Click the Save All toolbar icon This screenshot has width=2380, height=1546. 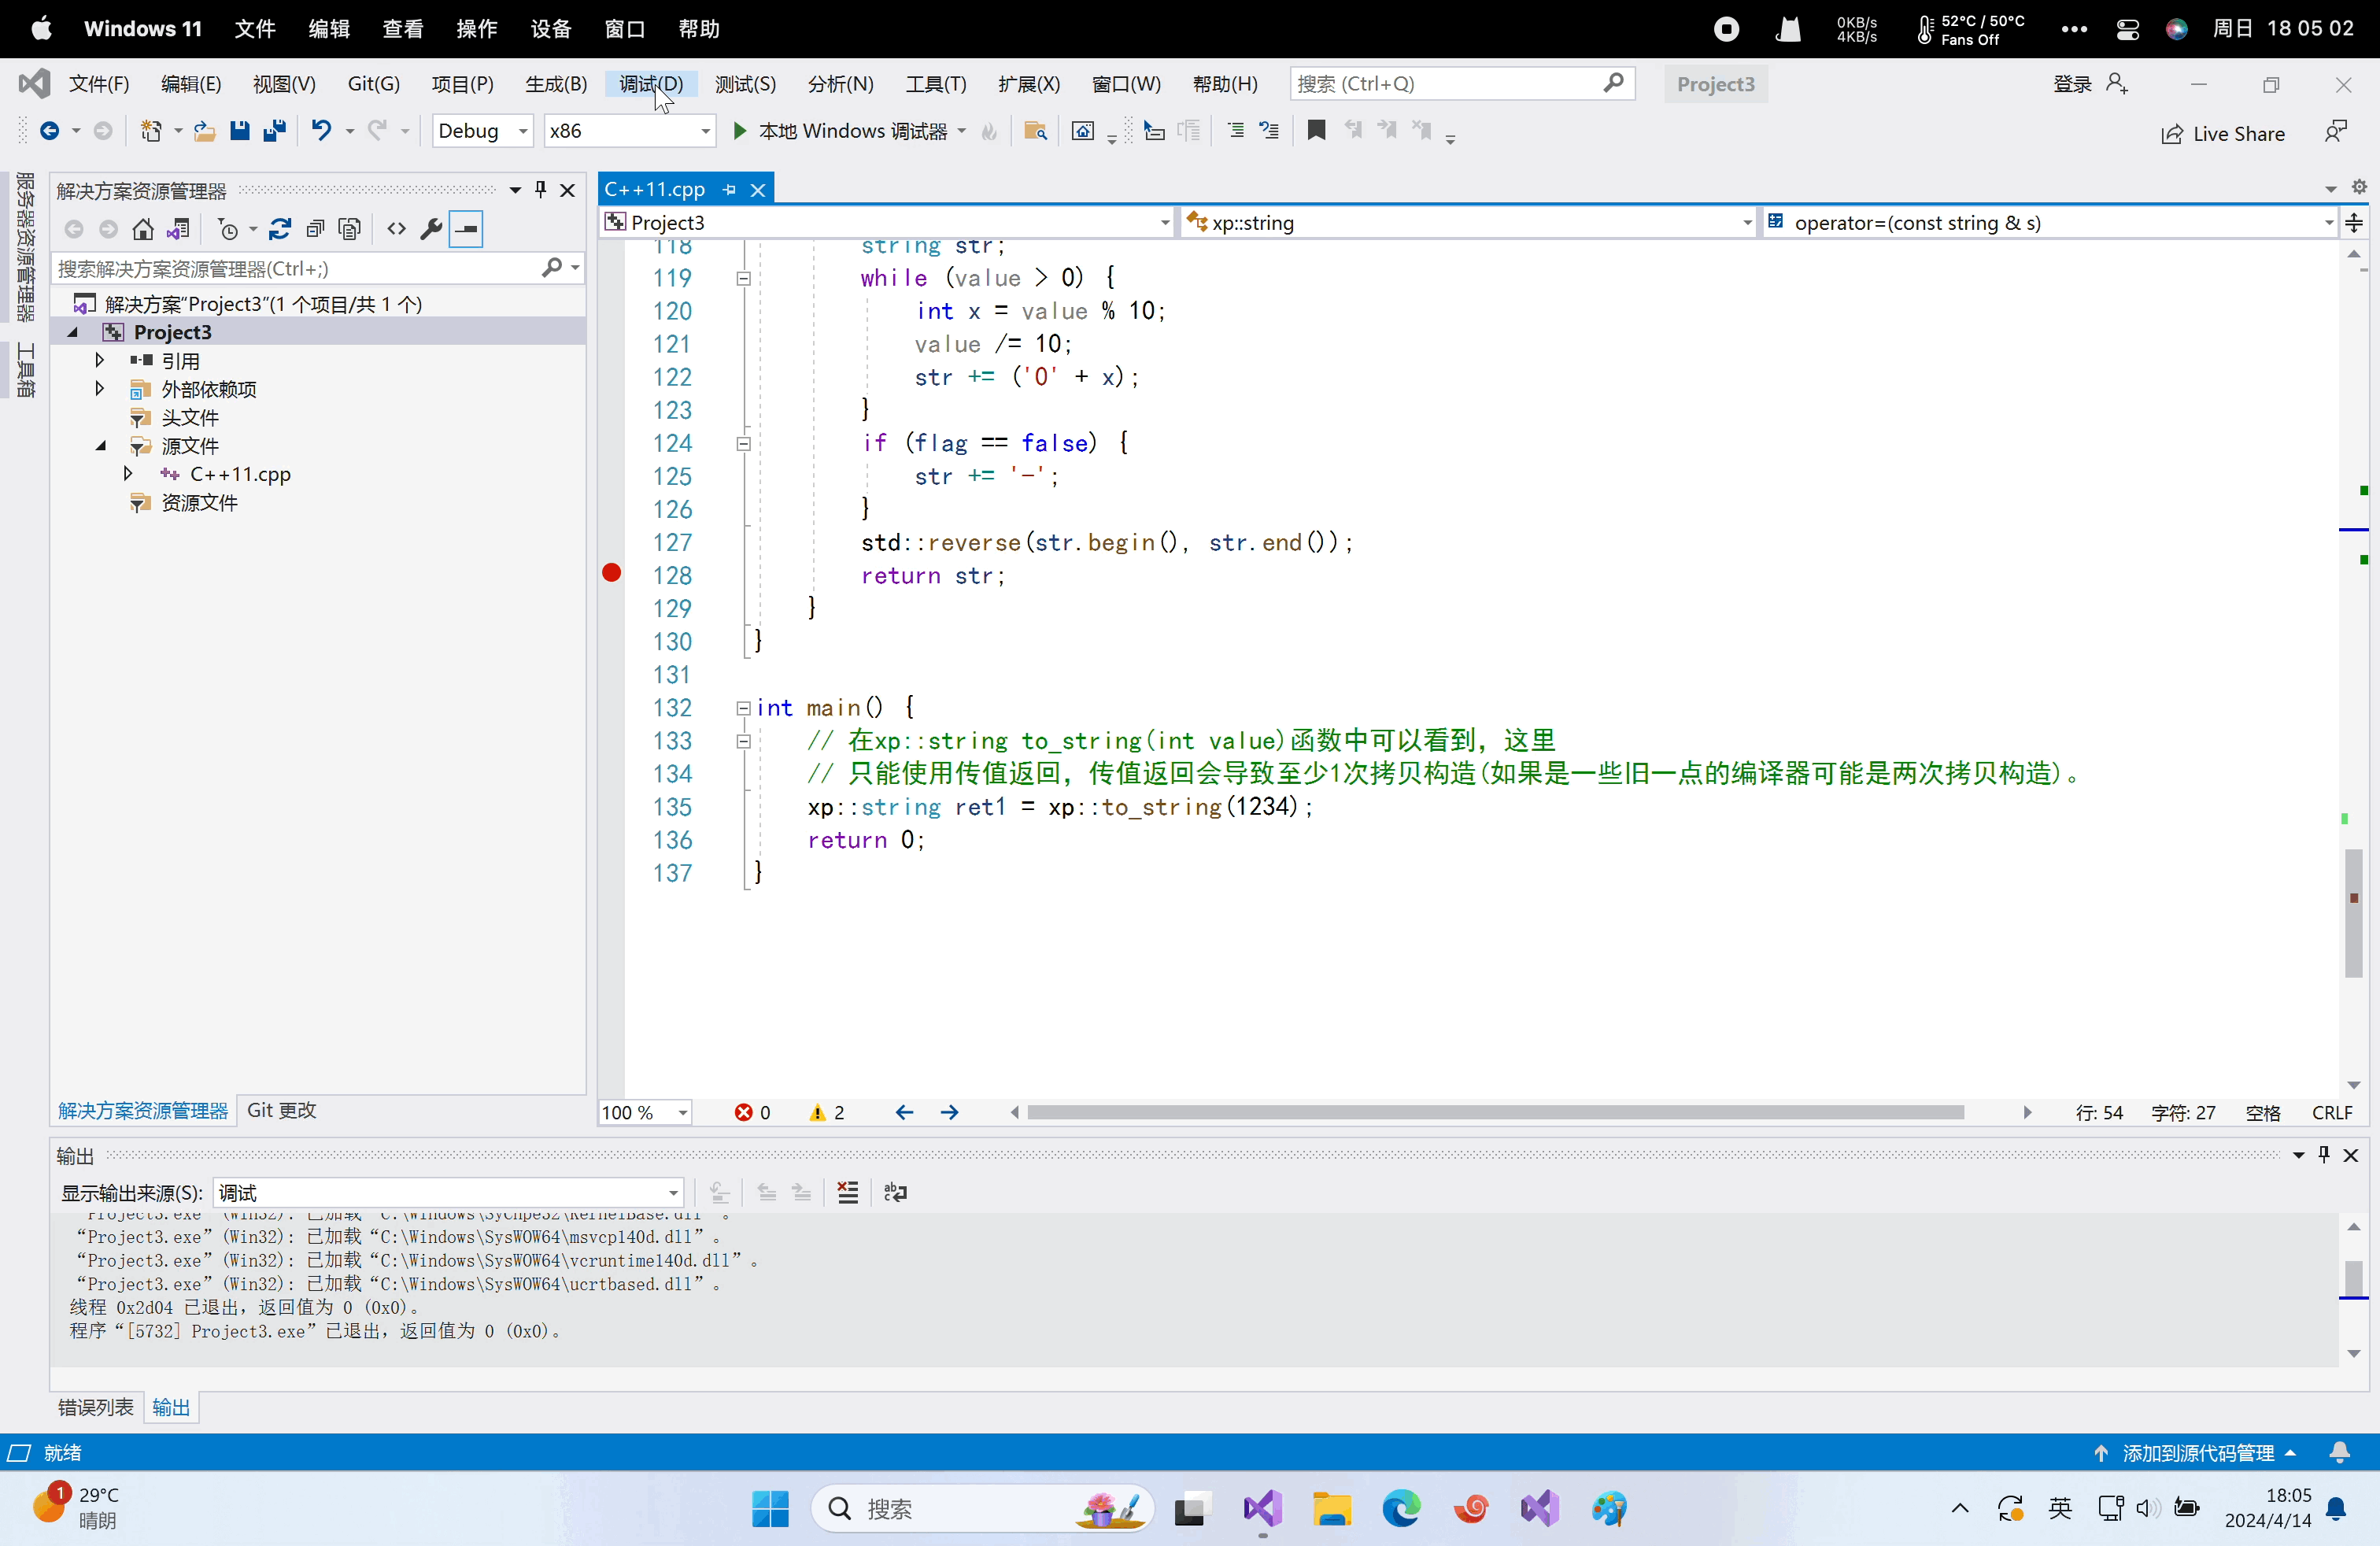[274, 131]
